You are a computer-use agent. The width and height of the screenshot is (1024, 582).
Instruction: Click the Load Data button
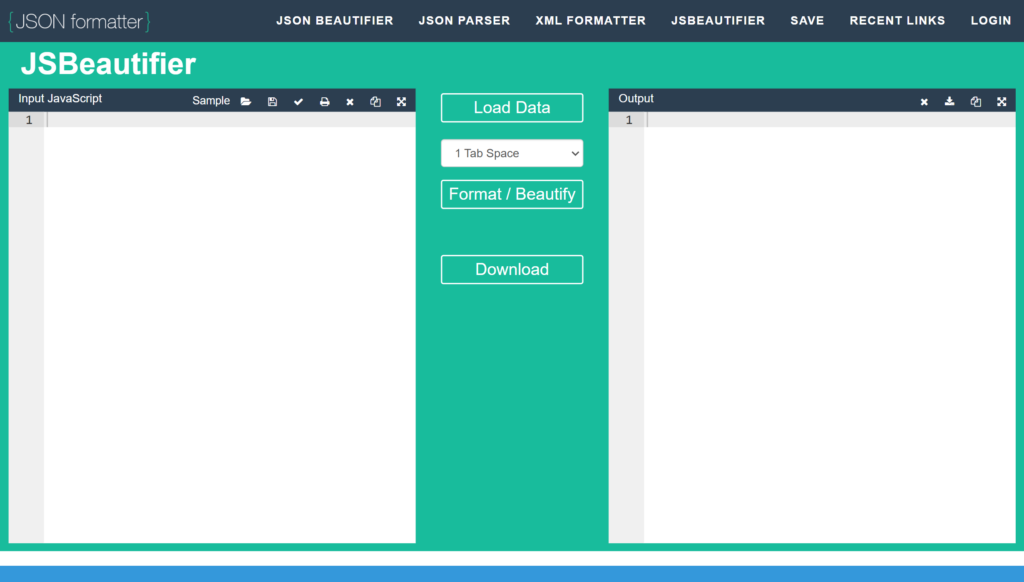[512, 108]
